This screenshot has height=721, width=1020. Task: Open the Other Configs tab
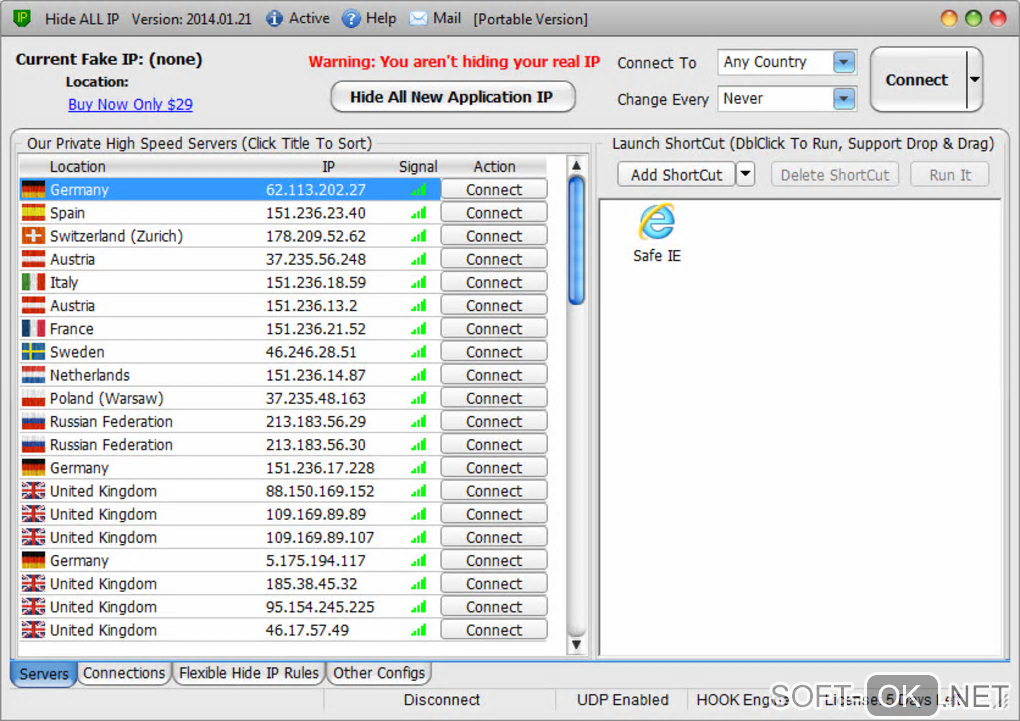pos(379,673)
